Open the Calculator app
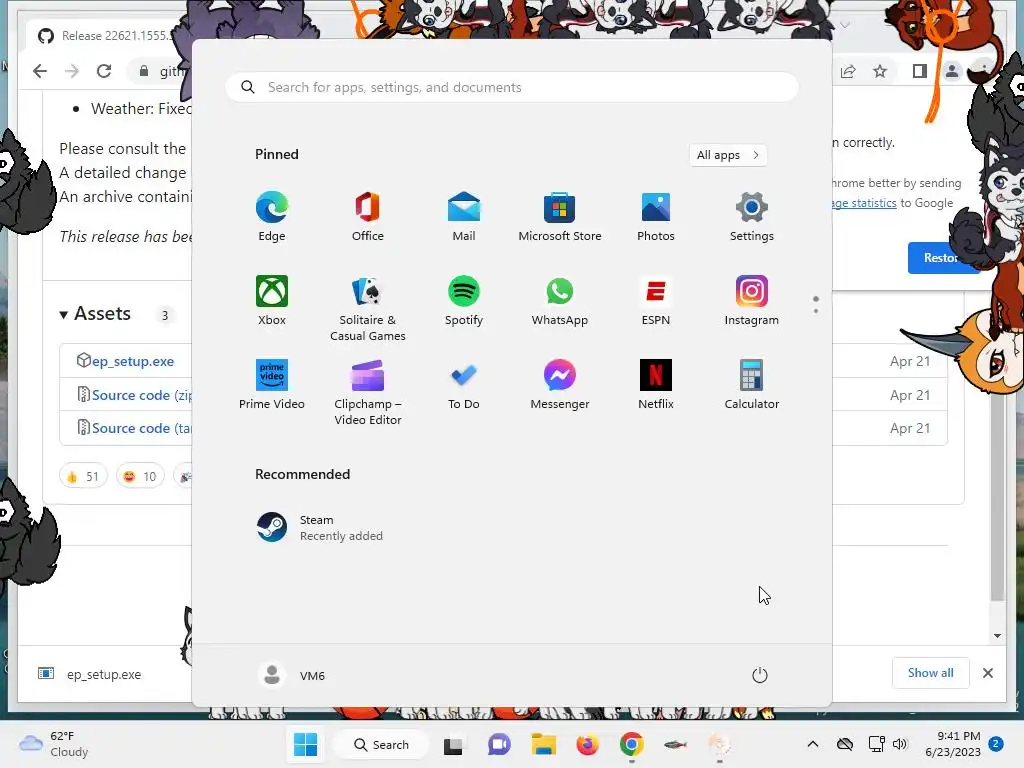This screenshot has width=1024, height=768. coord(752,385)
